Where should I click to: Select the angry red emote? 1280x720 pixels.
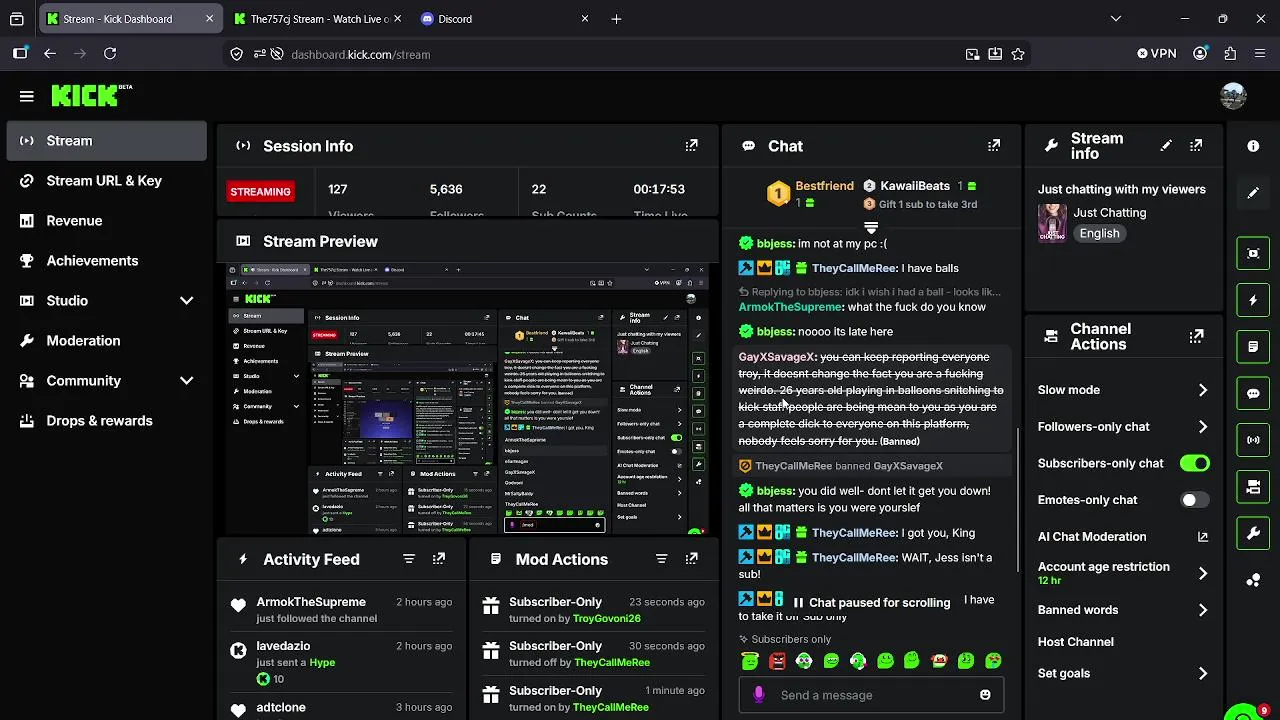tap(777, 661)
